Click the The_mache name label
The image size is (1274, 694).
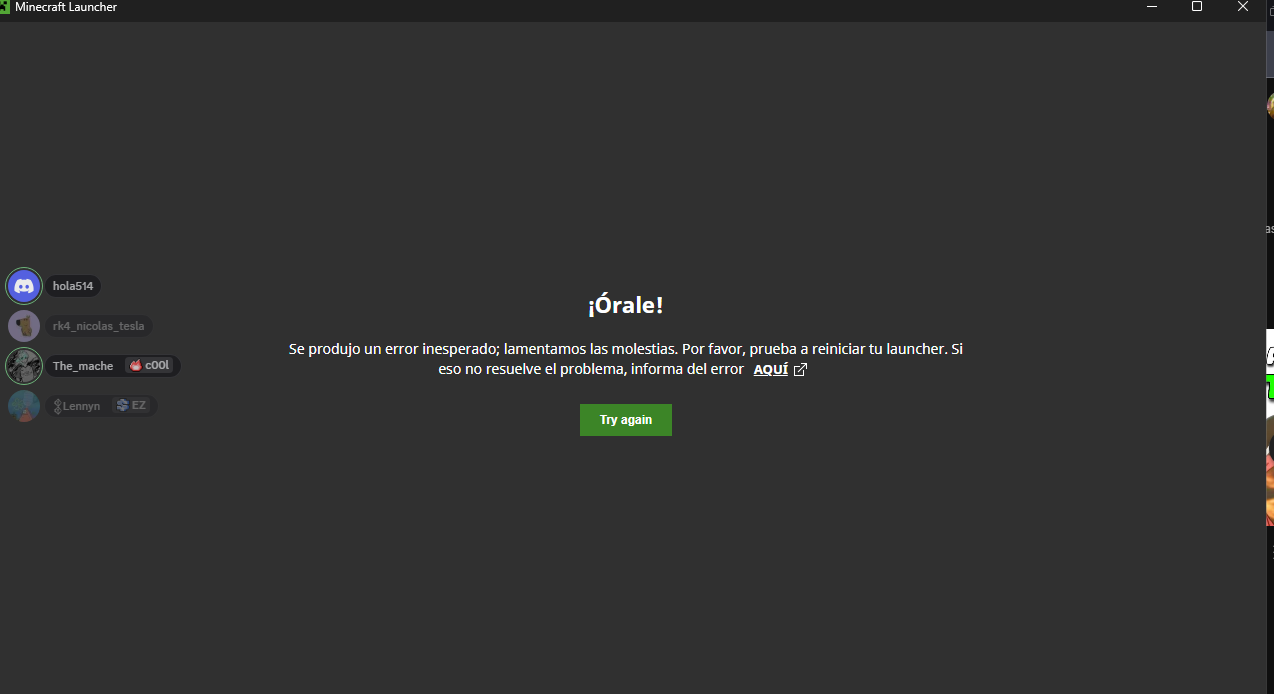pyautogui.click(x=83, y=366)
